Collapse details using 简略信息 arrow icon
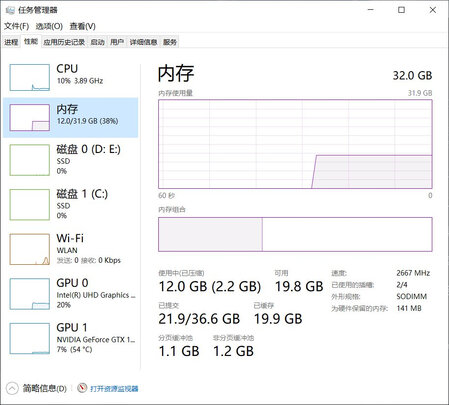 [12, 388]
